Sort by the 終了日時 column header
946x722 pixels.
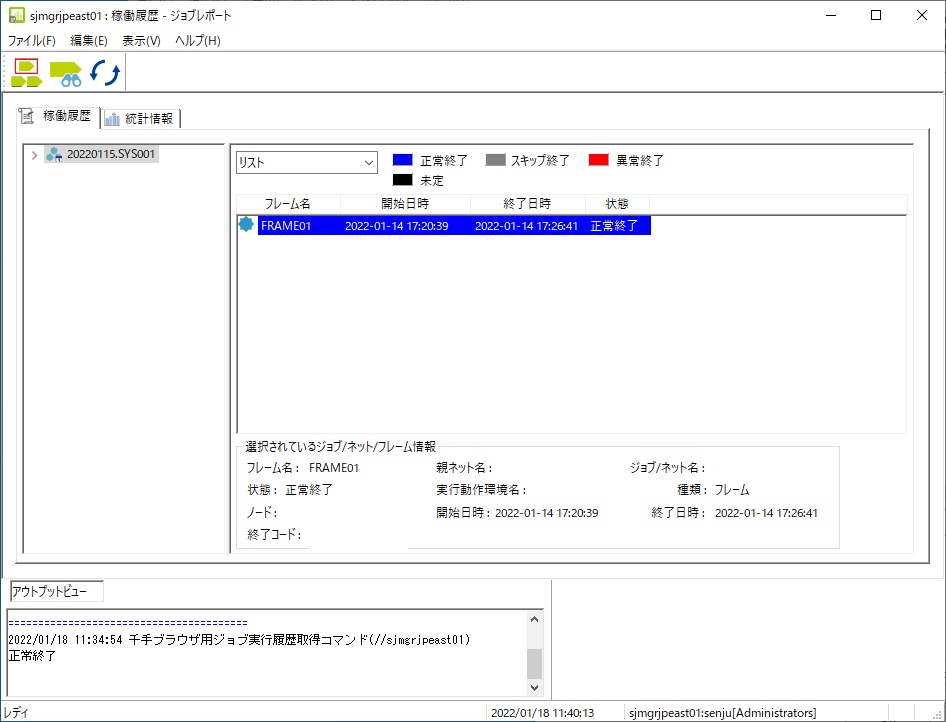coord(527,204)
